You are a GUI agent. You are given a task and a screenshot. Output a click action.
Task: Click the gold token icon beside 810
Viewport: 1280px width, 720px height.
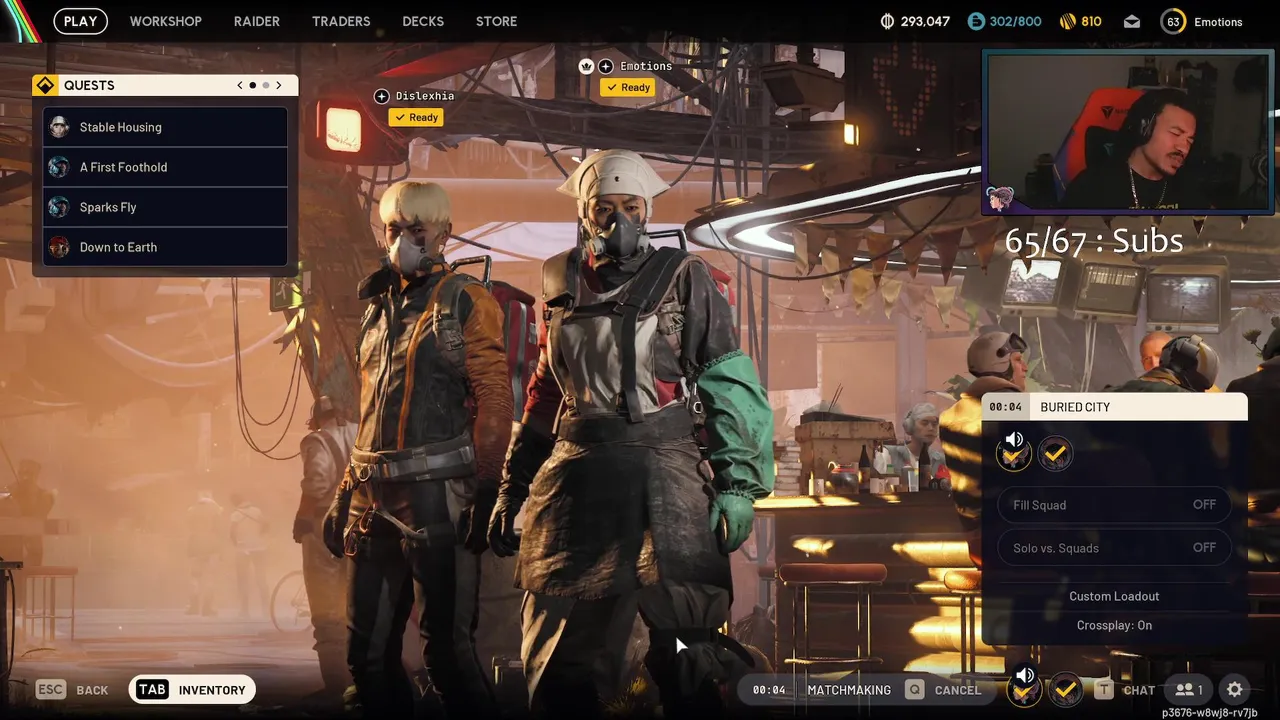point(1068,21)
